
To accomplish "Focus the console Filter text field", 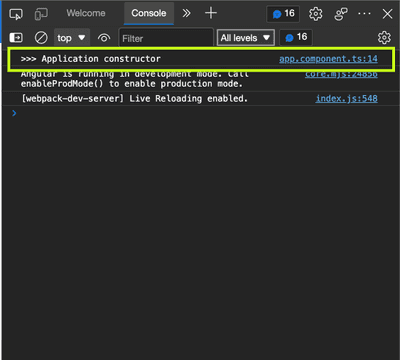I will (x=166, y=38).
